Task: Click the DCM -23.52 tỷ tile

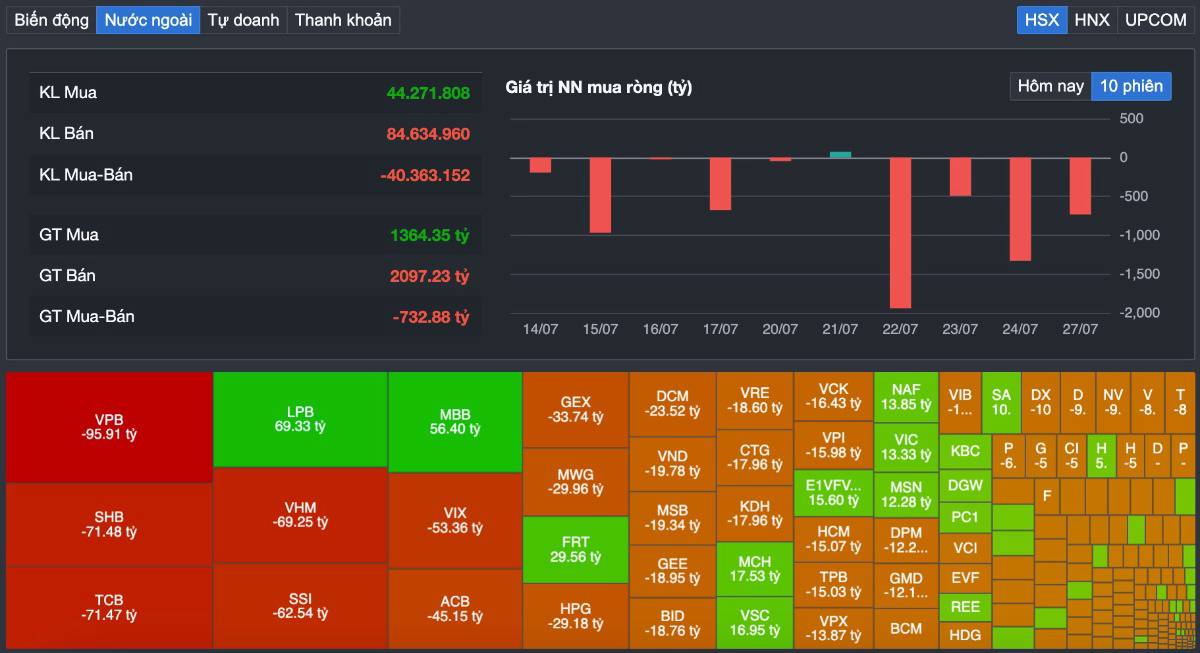Action: pos(672,403)
